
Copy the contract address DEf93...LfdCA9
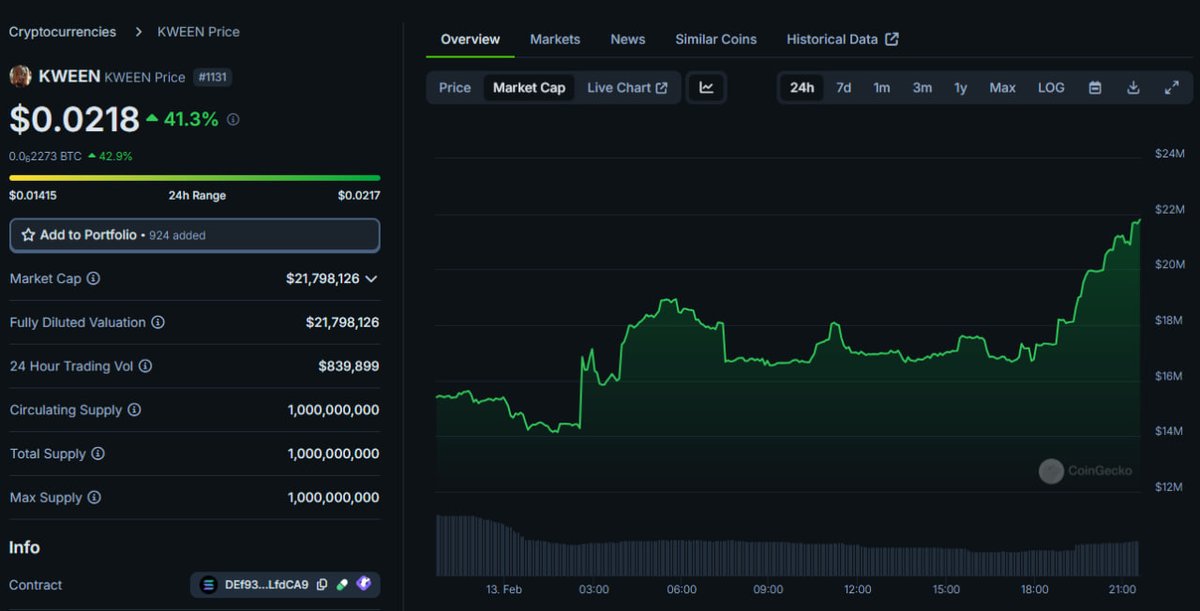[x=321, y=585]
